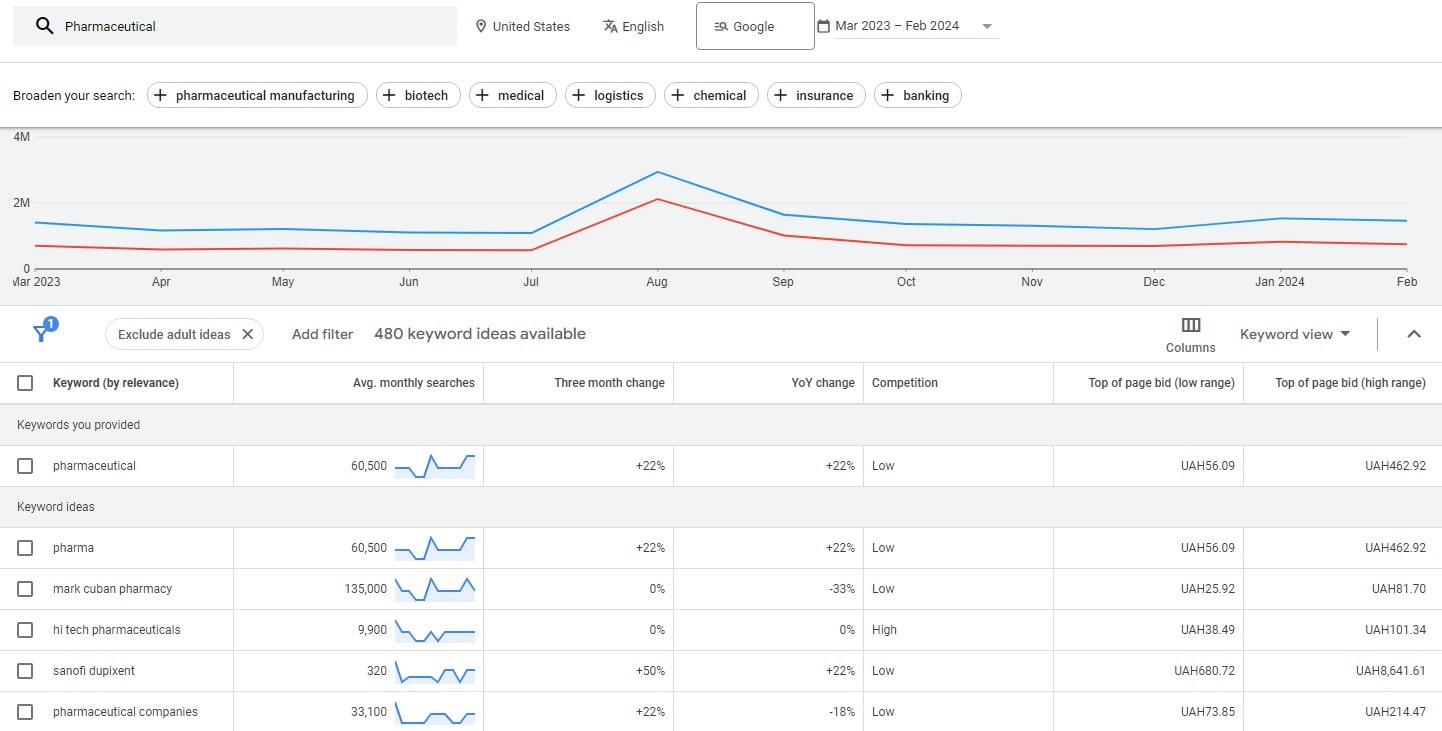Click the search magnifier icon
This screenshot has height=731, width=1442.
[x=44, y=26]
